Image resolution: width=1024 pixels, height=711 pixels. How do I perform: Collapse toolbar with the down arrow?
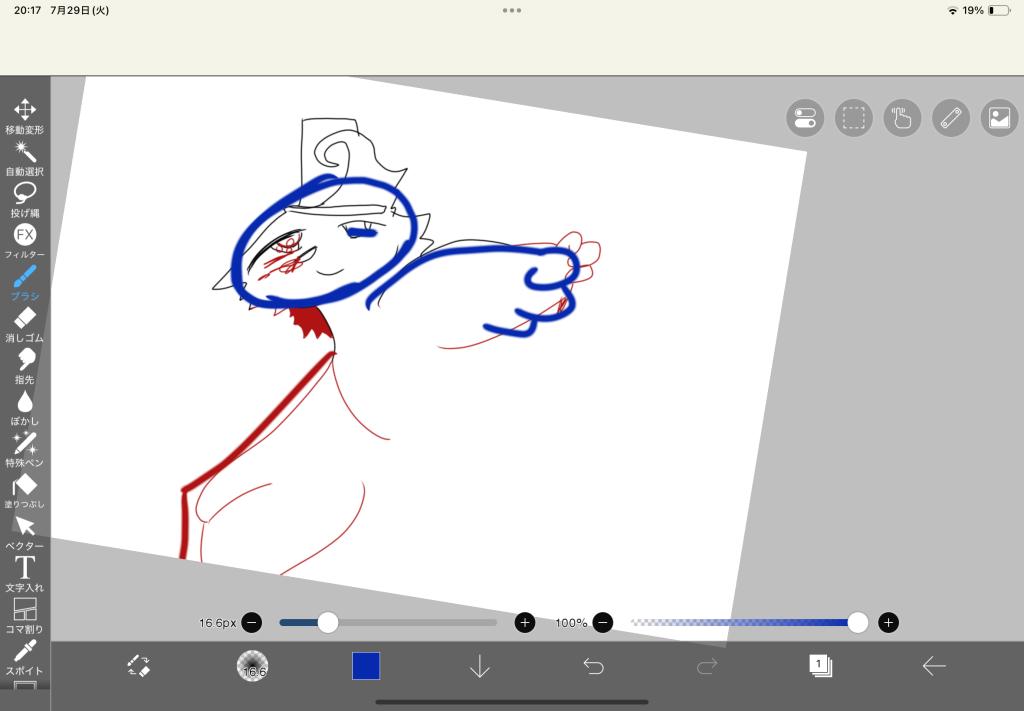(480, 666)
